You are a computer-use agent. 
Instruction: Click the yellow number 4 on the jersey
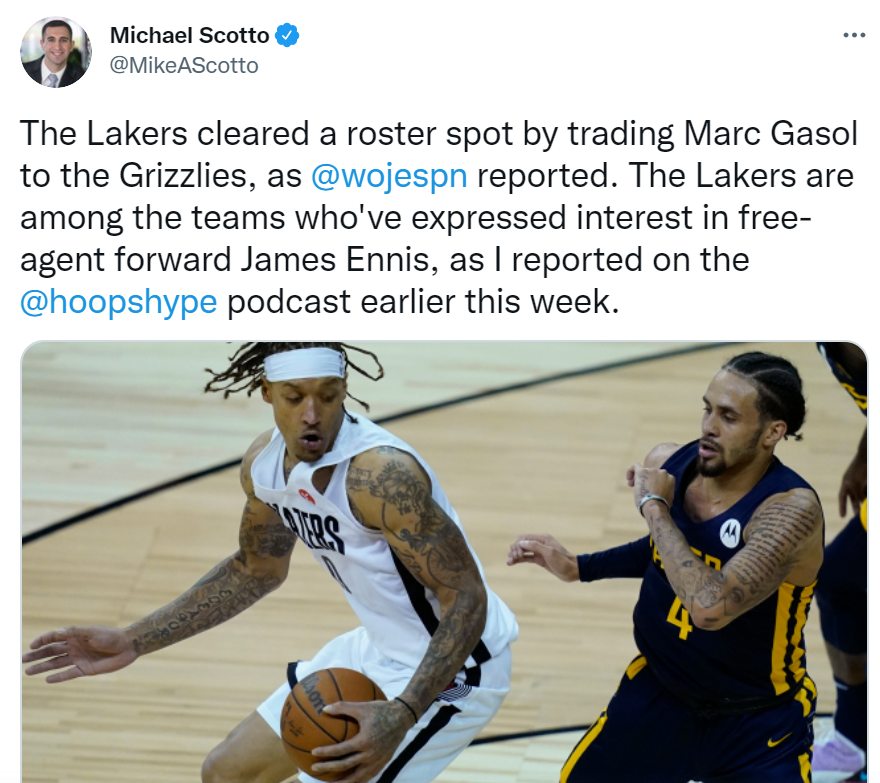680,619
